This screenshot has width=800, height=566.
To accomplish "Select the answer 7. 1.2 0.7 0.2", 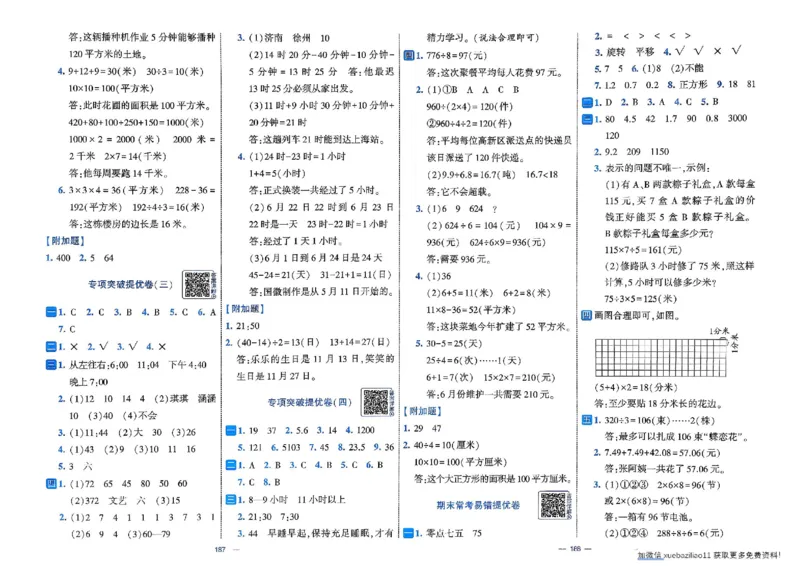I will [627, 85].
